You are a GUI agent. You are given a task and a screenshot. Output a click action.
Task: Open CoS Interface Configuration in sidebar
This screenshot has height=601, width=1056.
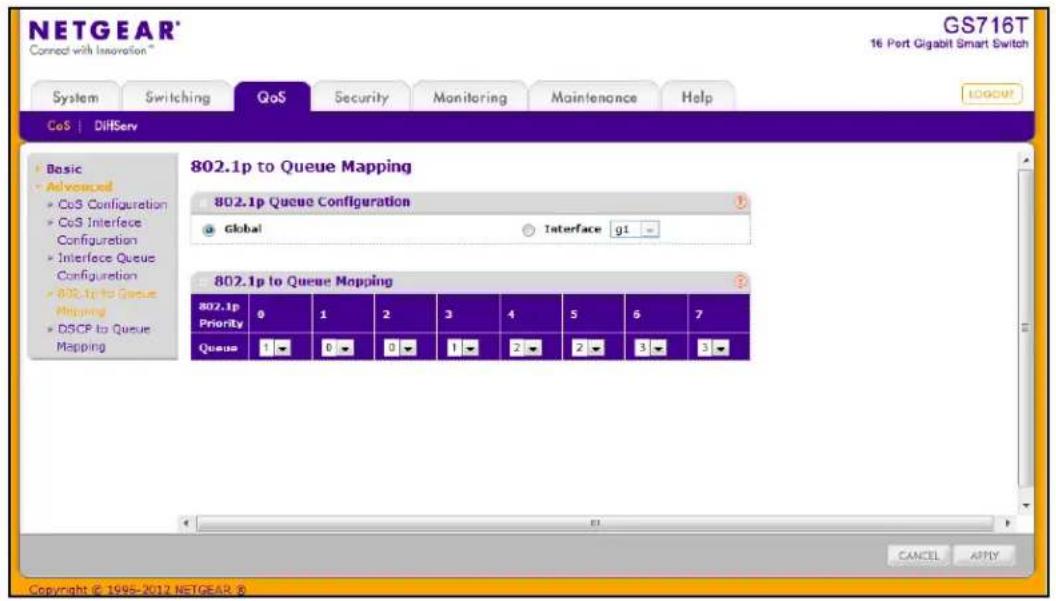point(100,231)
